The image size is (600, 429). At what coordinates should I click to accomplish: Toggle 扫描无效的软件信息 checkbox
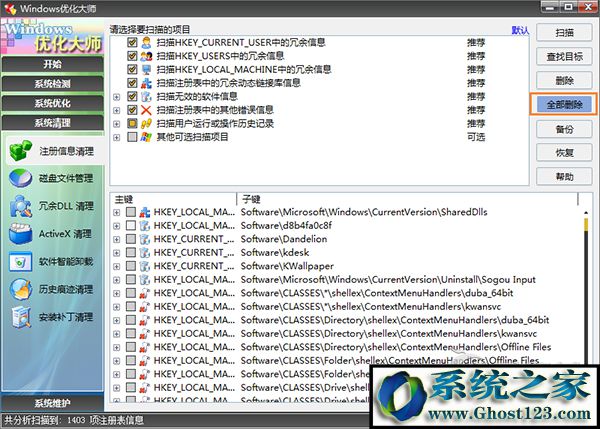tap(132, 96)
